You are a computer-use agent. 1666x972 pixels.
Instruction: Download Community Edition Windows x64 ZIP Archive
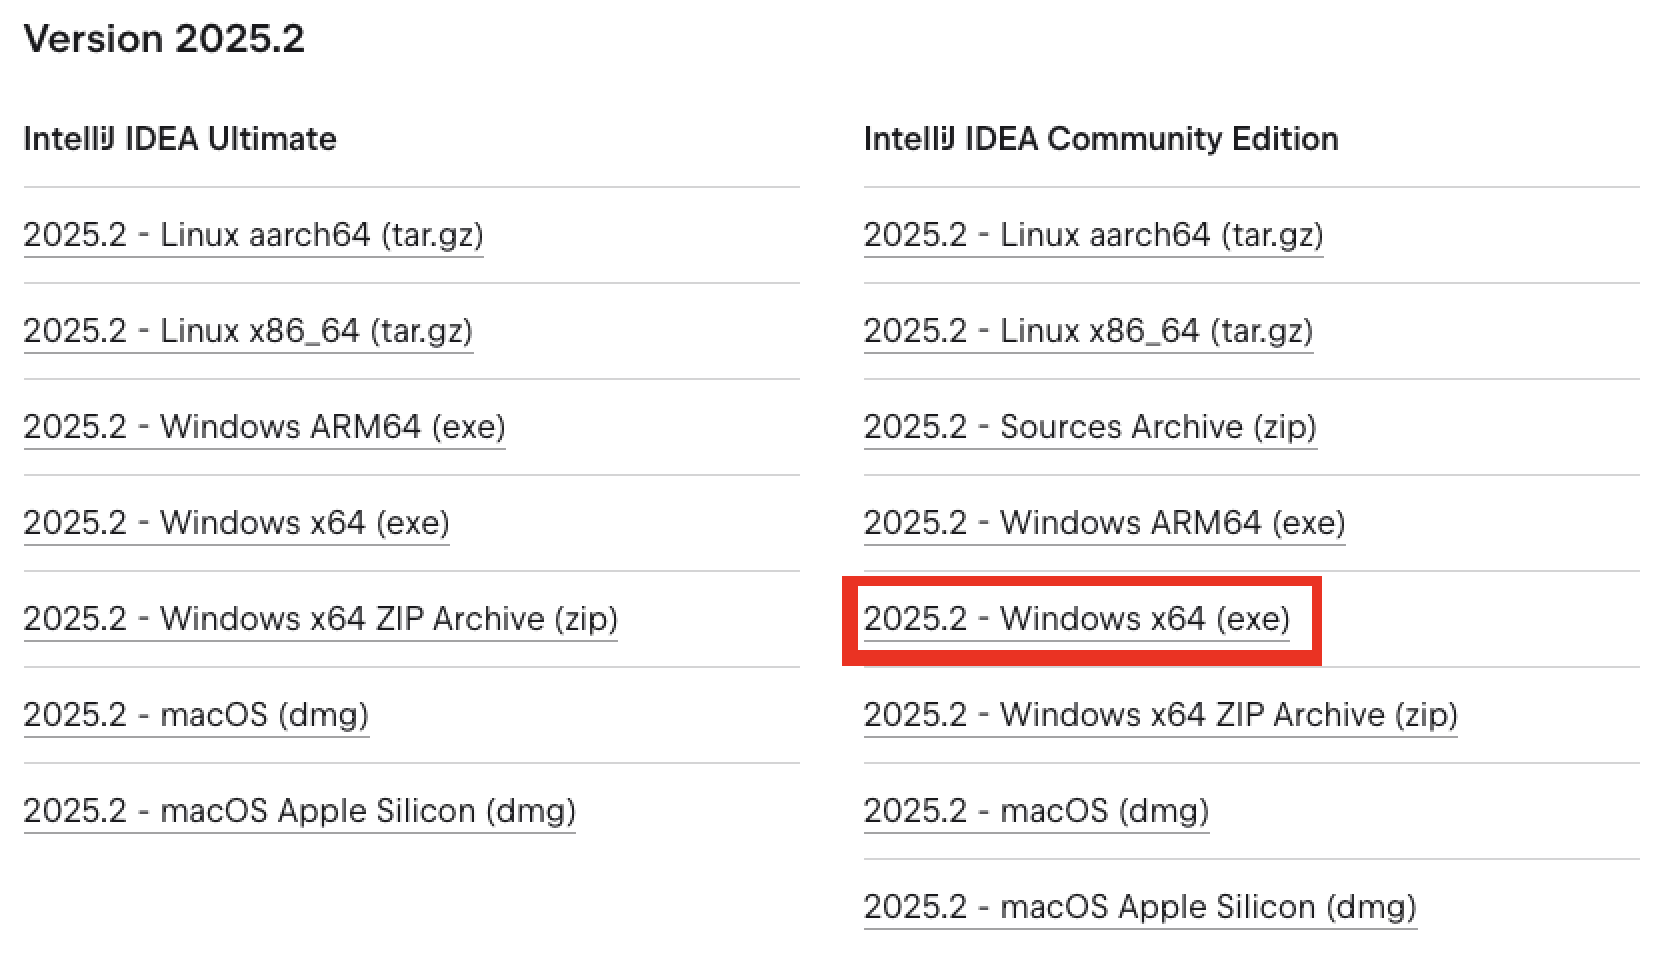click(x=1160, y=715)
